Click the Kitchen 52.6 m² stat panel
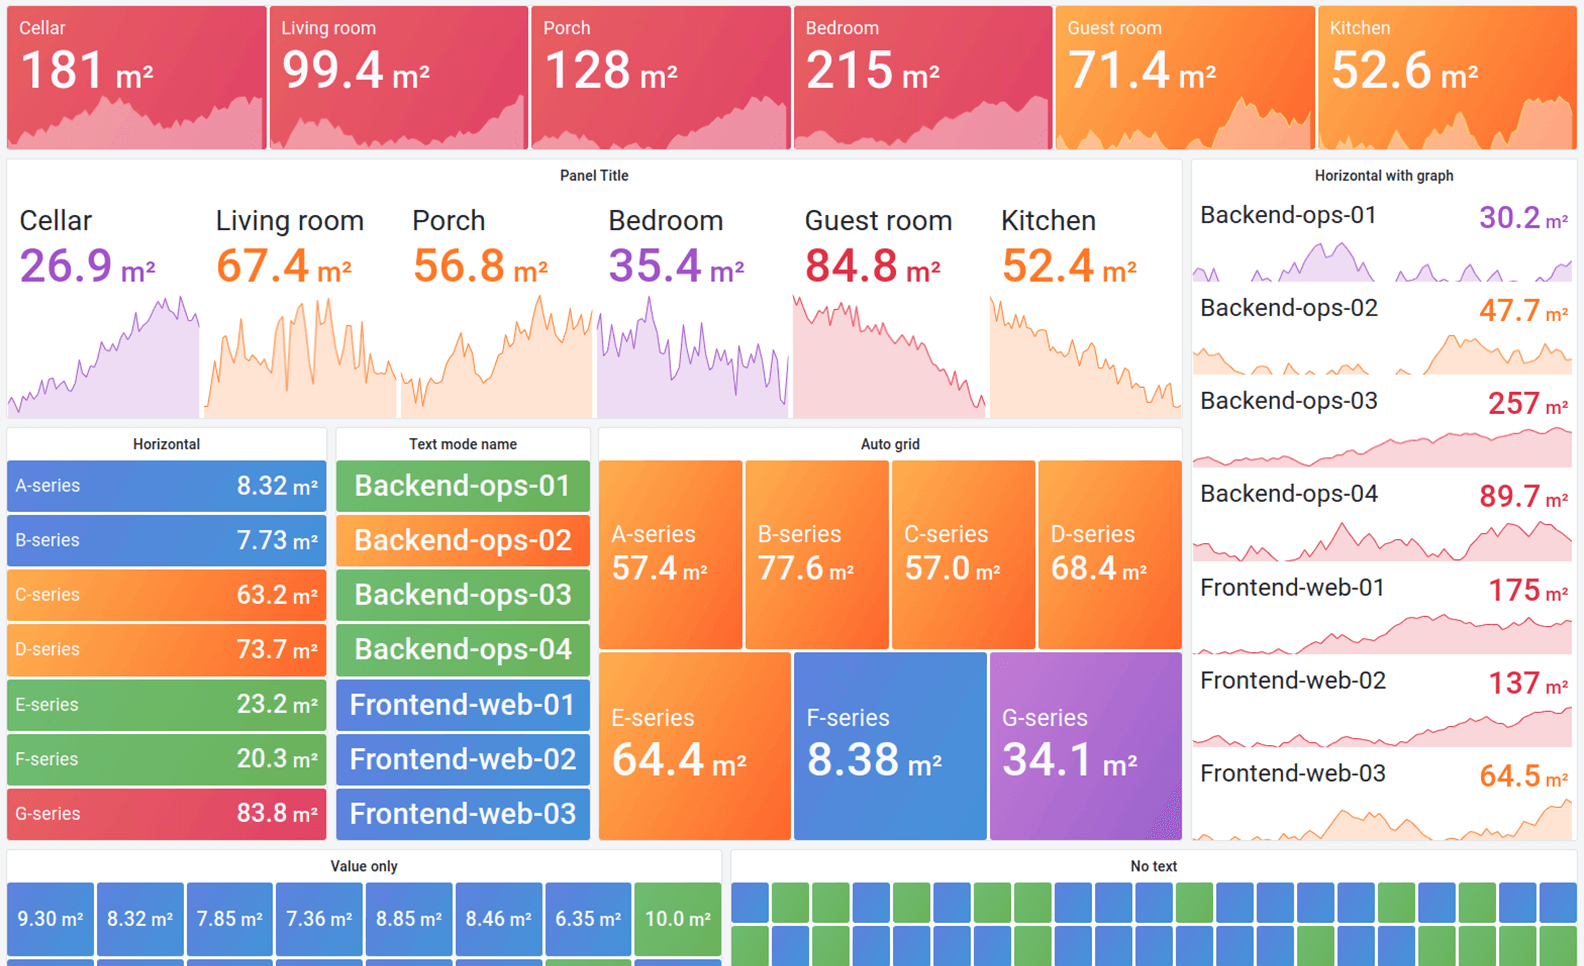This screenshot has height=966, width=1584. (x=1446, y=75)
